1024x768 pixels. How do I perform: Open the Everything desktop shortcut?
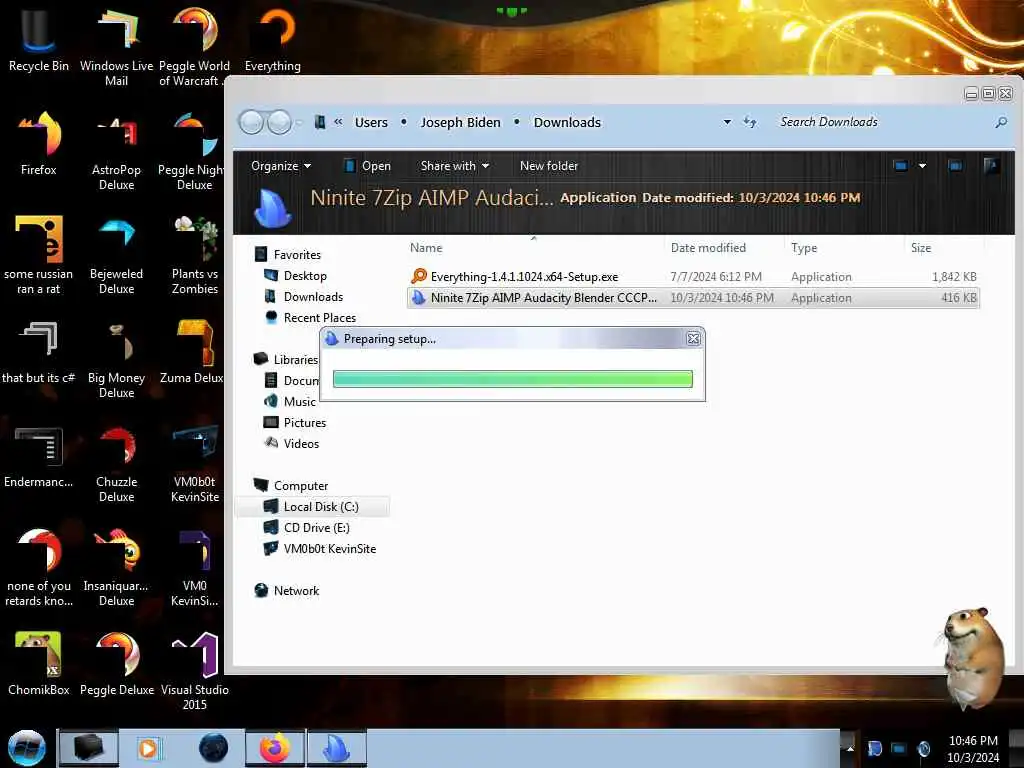tap(273, 39)
